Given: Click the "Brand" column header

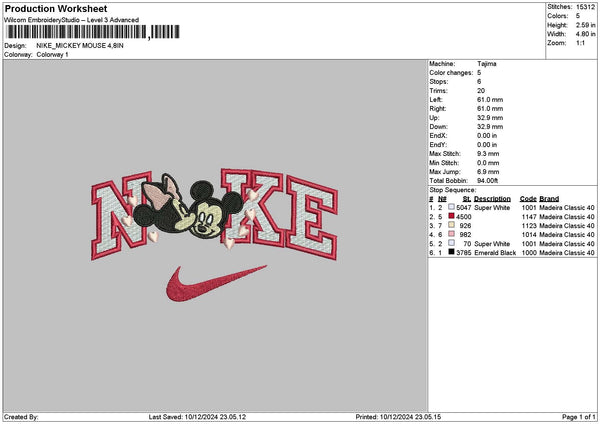Looking at the screenshot, I should coord(549,199).
